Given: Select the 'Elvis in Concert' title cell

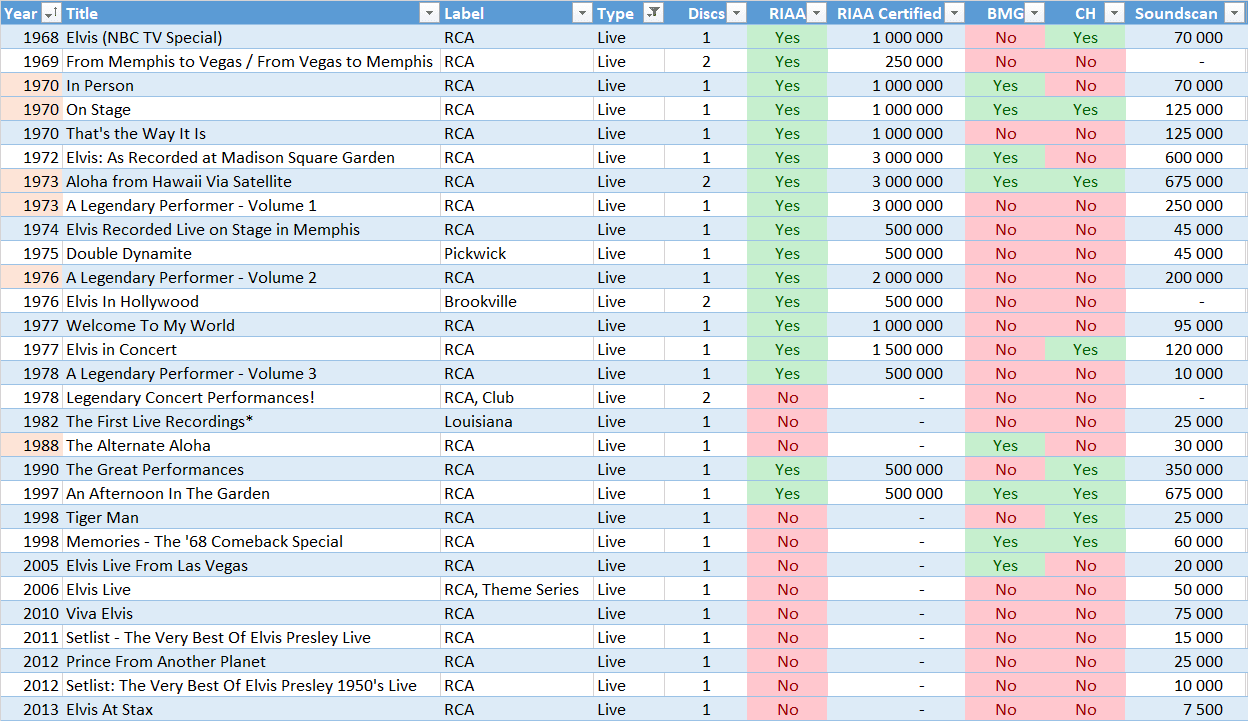Looking at the screenshot, I should pos(251,349).
